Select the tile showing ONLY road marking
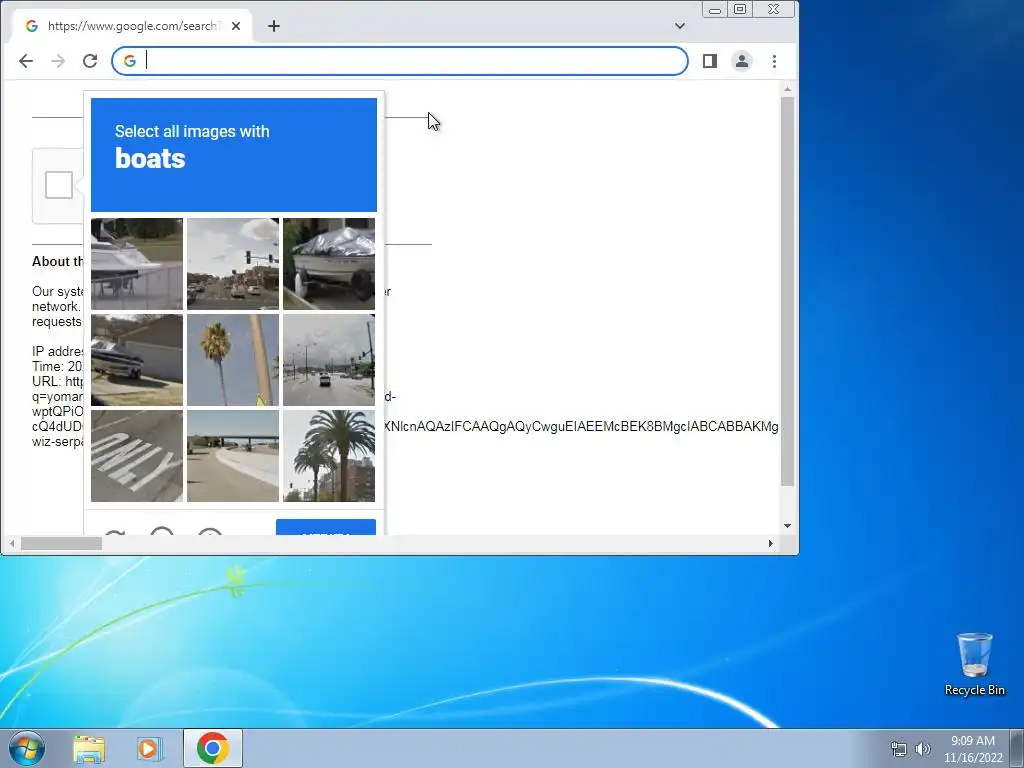The height and width of the screenshot is (768, 1024). tap(137, 456)
